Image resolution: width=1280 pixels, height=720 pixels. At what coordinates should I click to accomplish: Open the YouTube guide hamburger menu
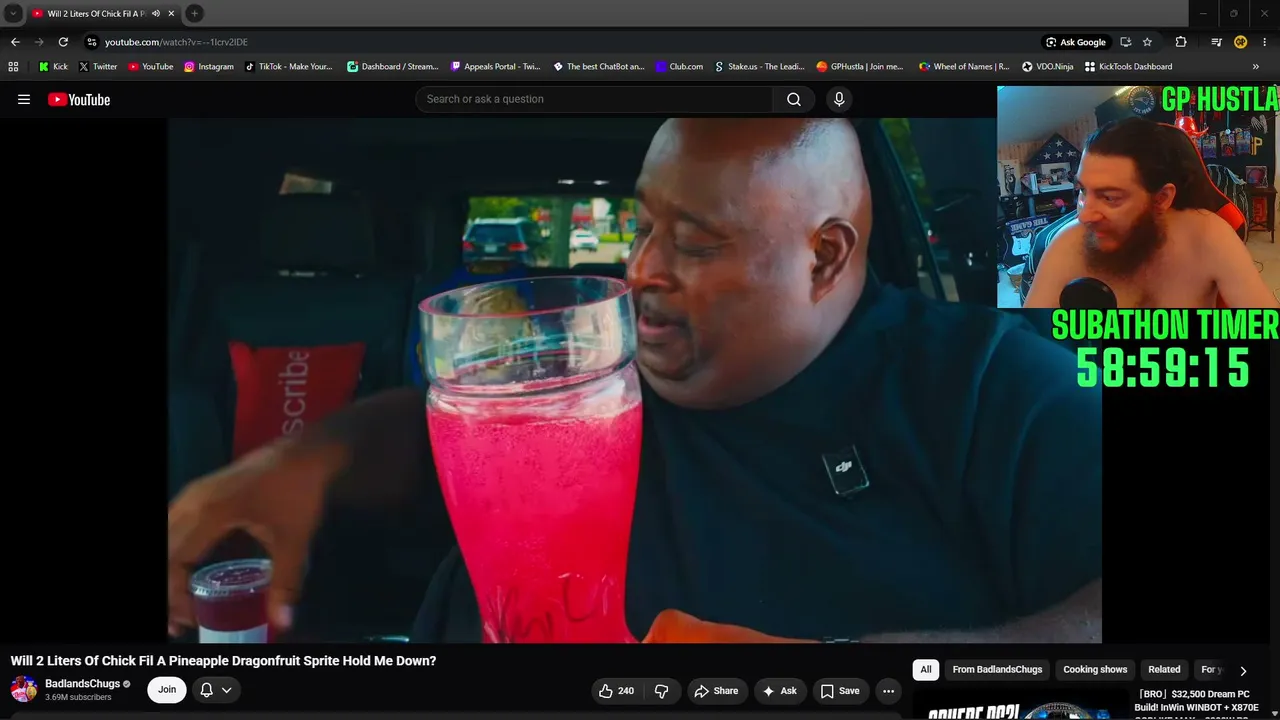point(24,99)
